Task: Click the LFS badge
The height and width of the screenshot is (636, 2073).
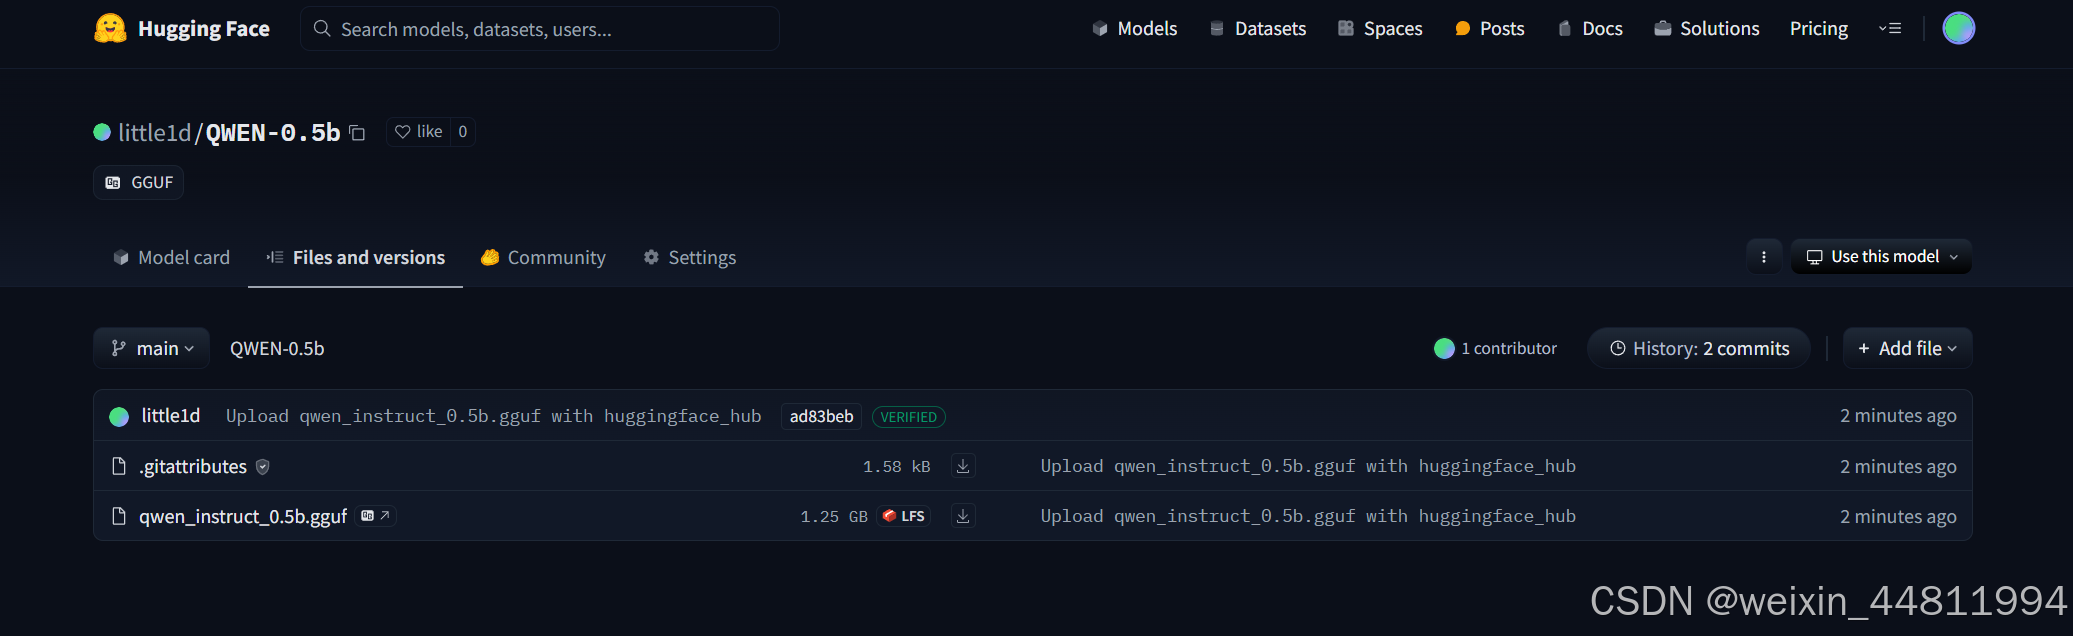Action: coord(904,516)
